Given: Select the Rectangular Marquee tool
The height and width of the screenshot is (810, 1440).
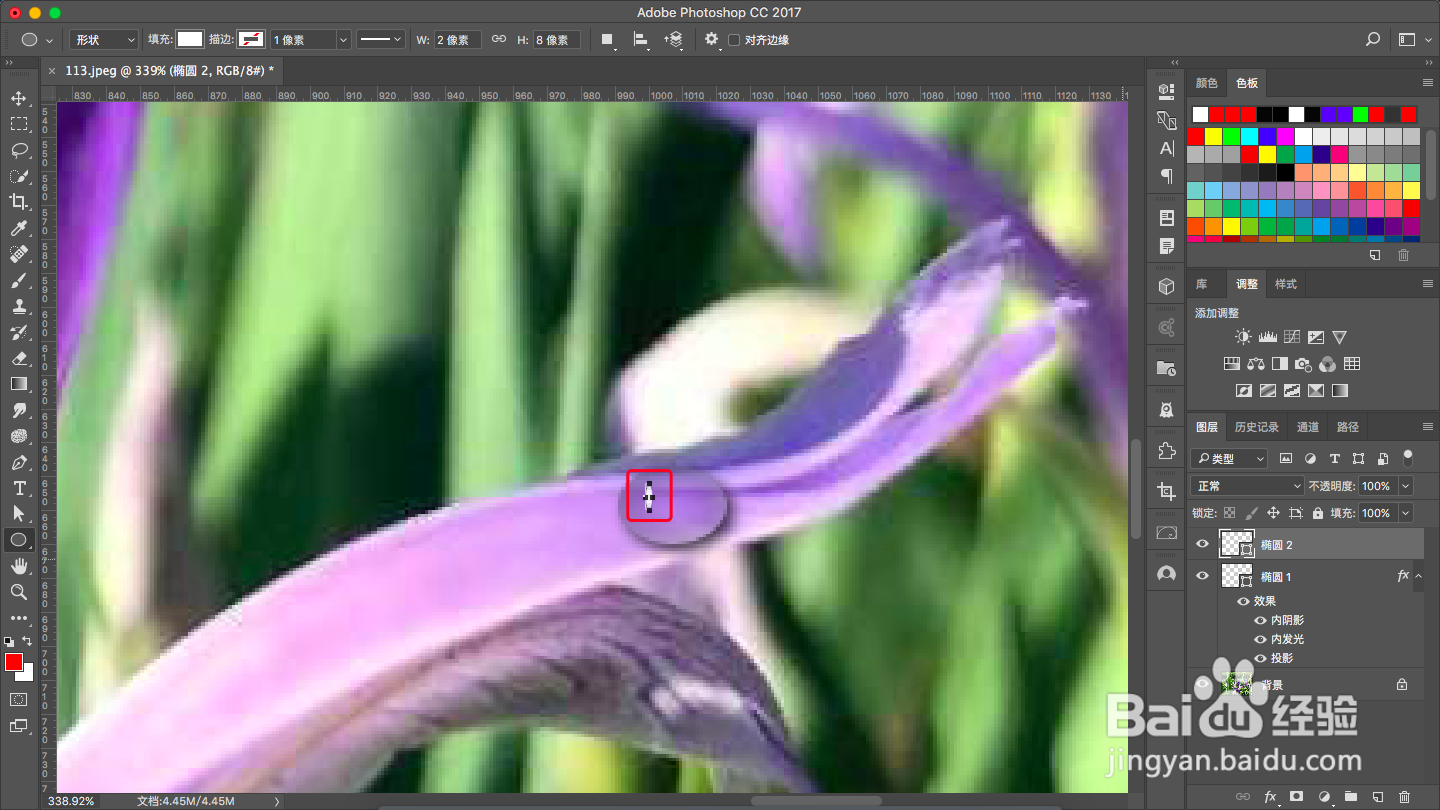Looking at the screenshot, I should pyautogui.click(x=19, y=124).
